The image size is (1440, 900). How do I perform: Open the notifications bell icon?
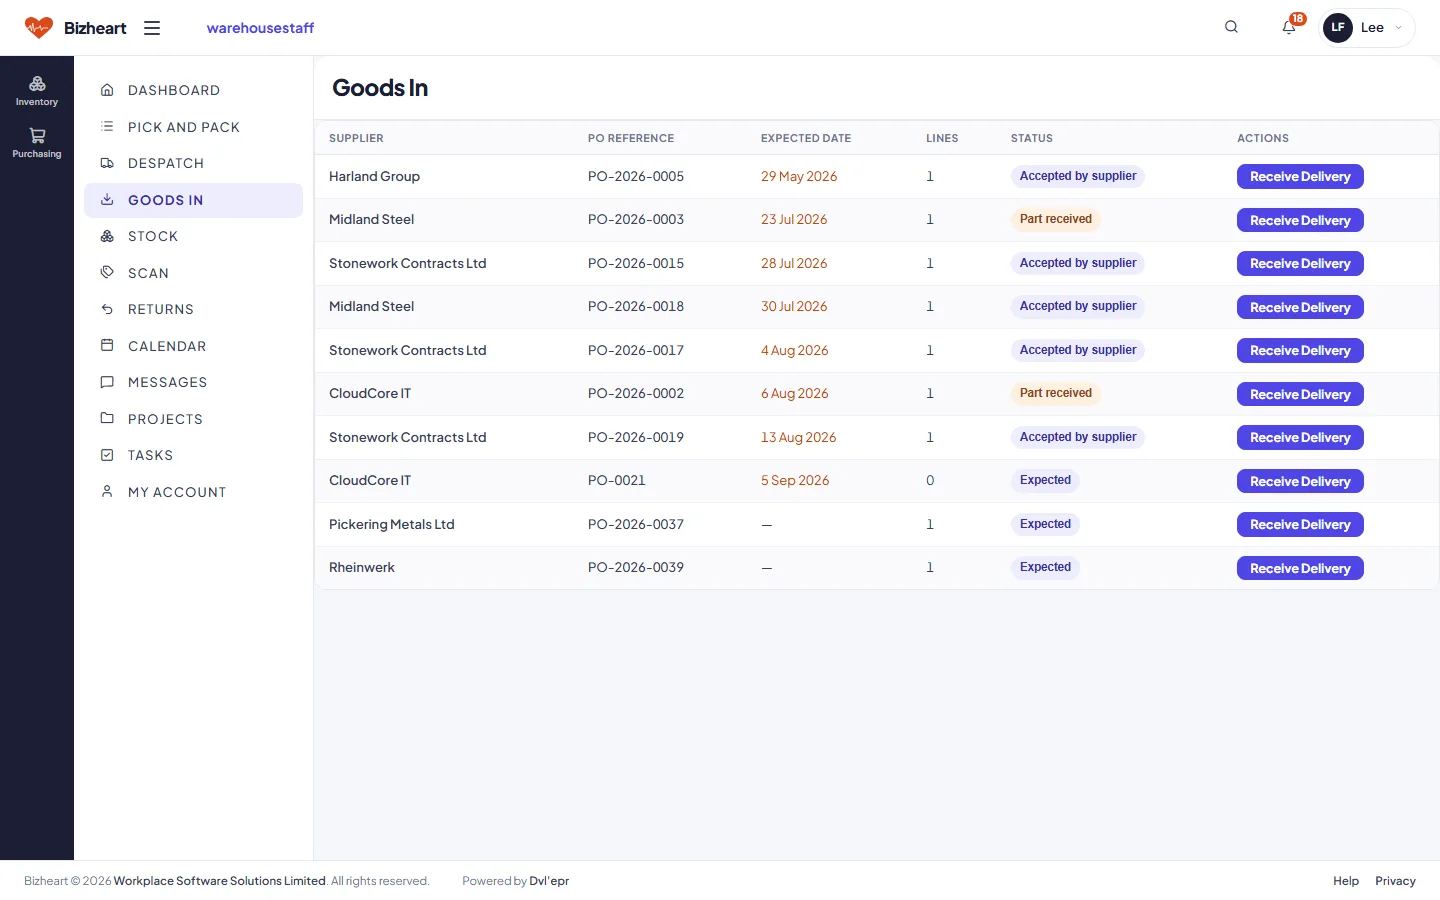pos(1289,27)
